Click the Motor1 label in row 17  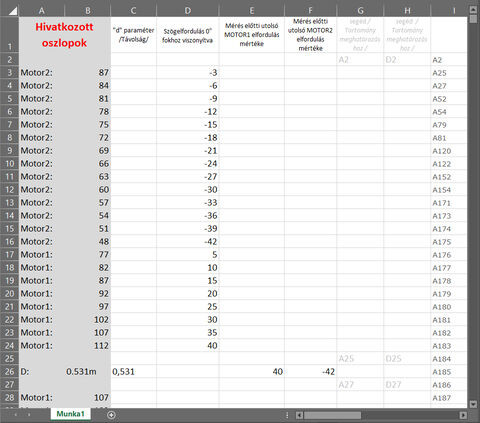click(42, 255)
